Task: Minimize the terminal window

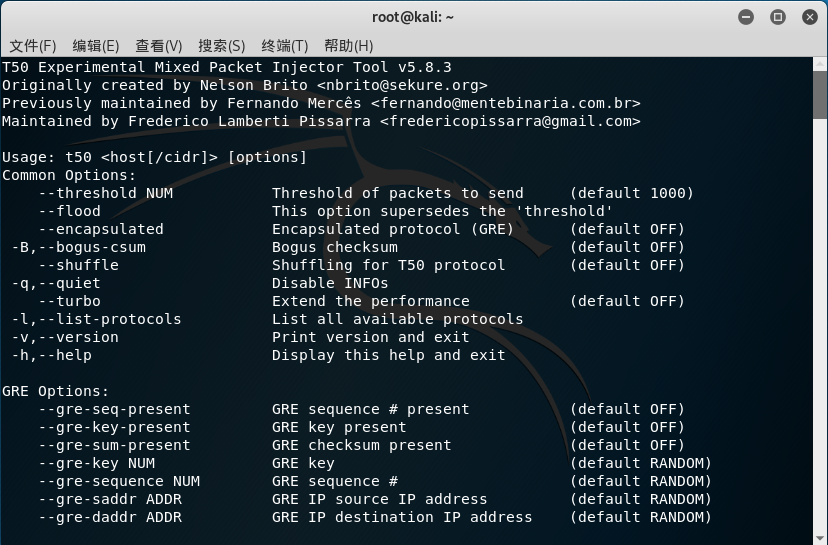Action: [x=746, y=17]
